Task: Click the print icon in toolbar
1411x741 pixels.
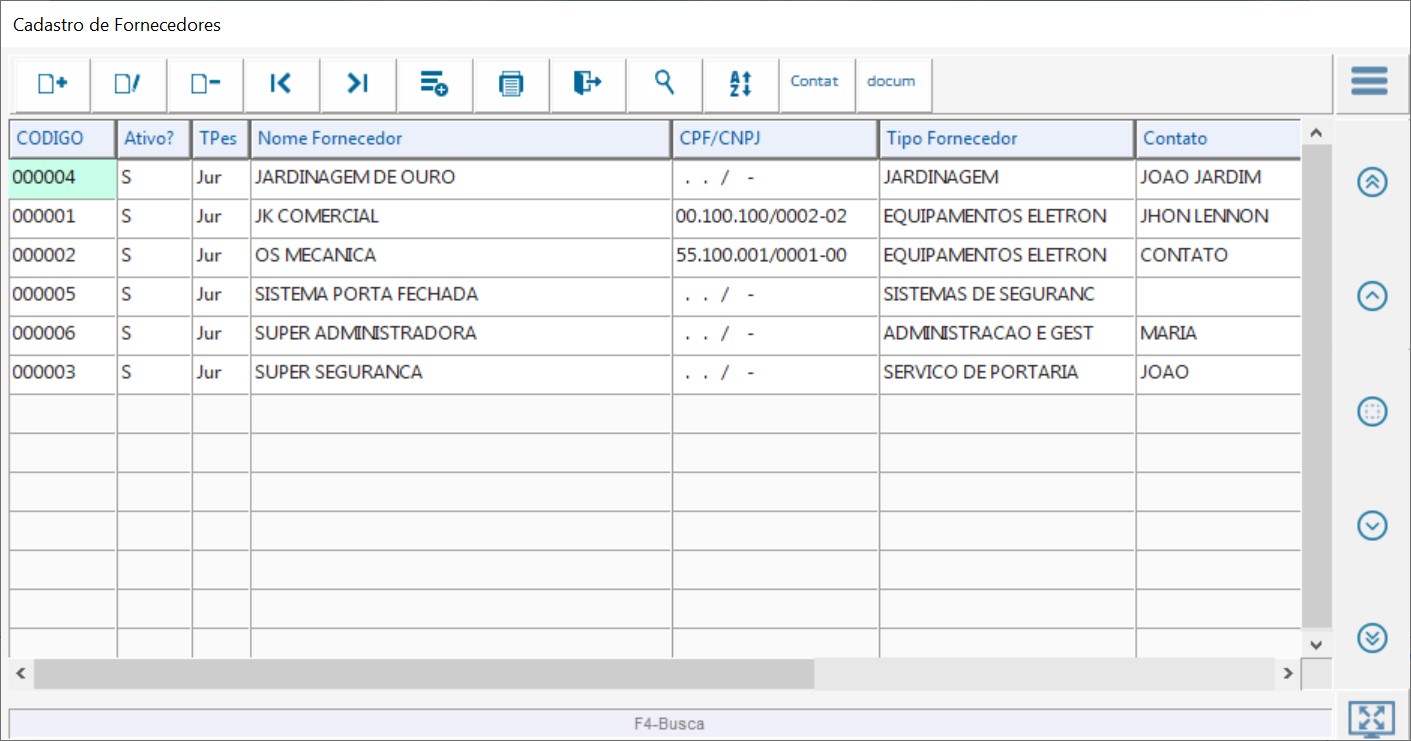Action: point(511,84)
